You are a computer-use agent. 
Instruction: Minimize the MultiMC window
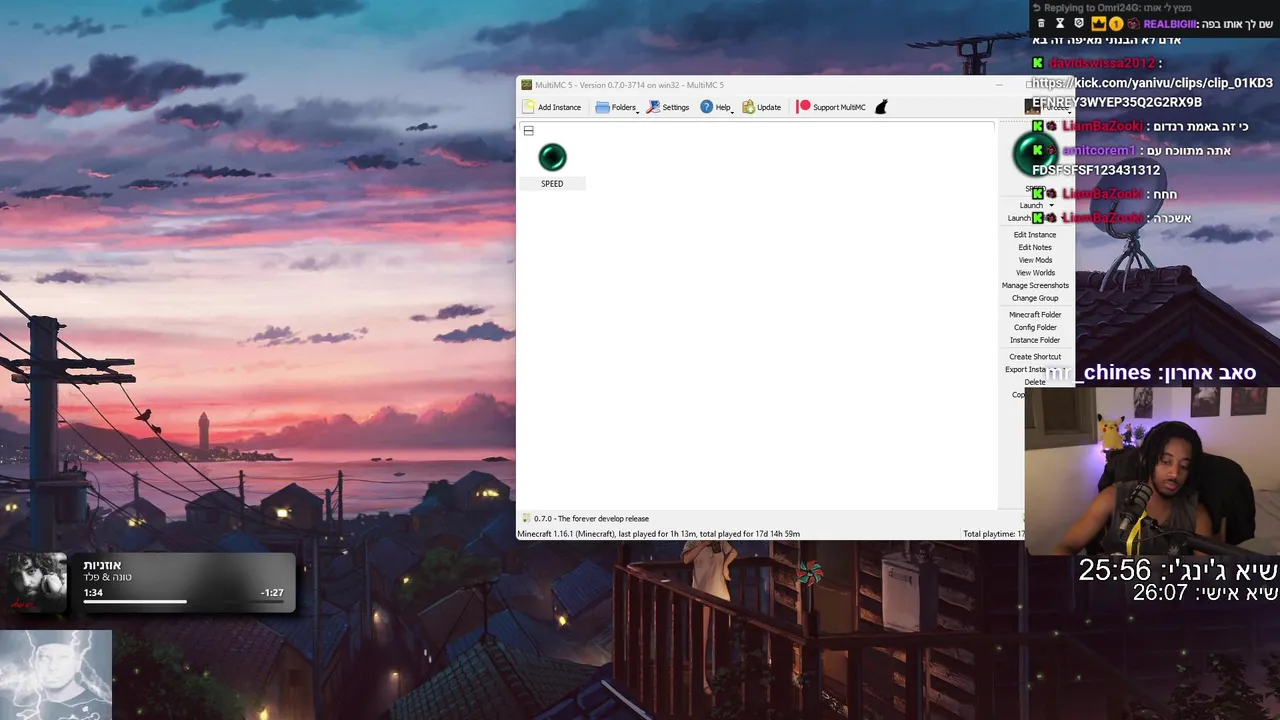pyautogui.click(x=998, y=85)
